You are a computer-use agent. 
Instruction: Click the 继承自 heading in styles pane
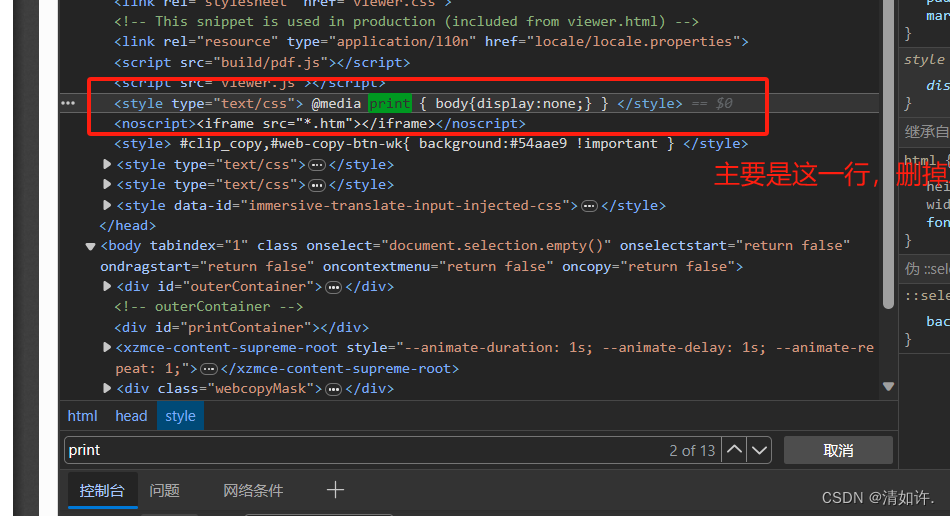click(x=926, y=131)
